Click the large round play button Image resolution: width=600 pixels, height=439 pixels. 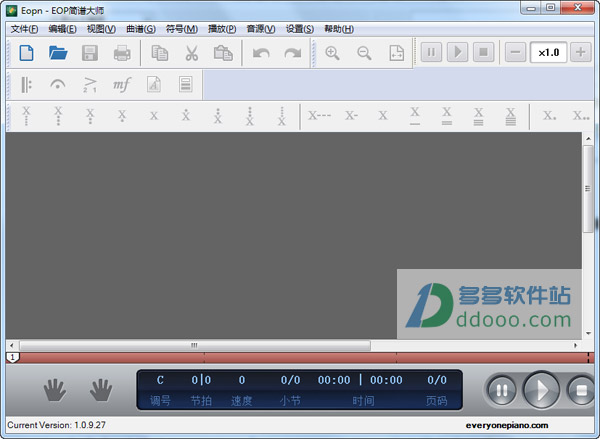(541, 390)
